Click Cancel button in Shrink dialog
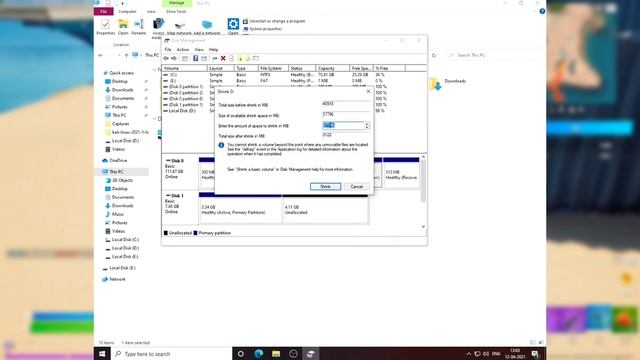 [357, 187]
